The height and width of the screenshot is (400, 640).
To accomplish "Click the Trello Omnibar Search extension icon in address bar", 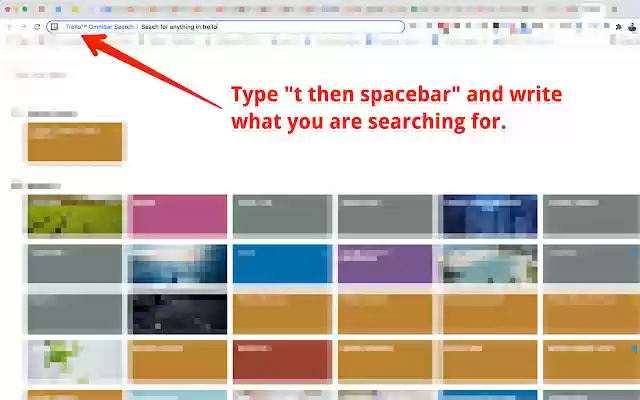I will [55, 27].
